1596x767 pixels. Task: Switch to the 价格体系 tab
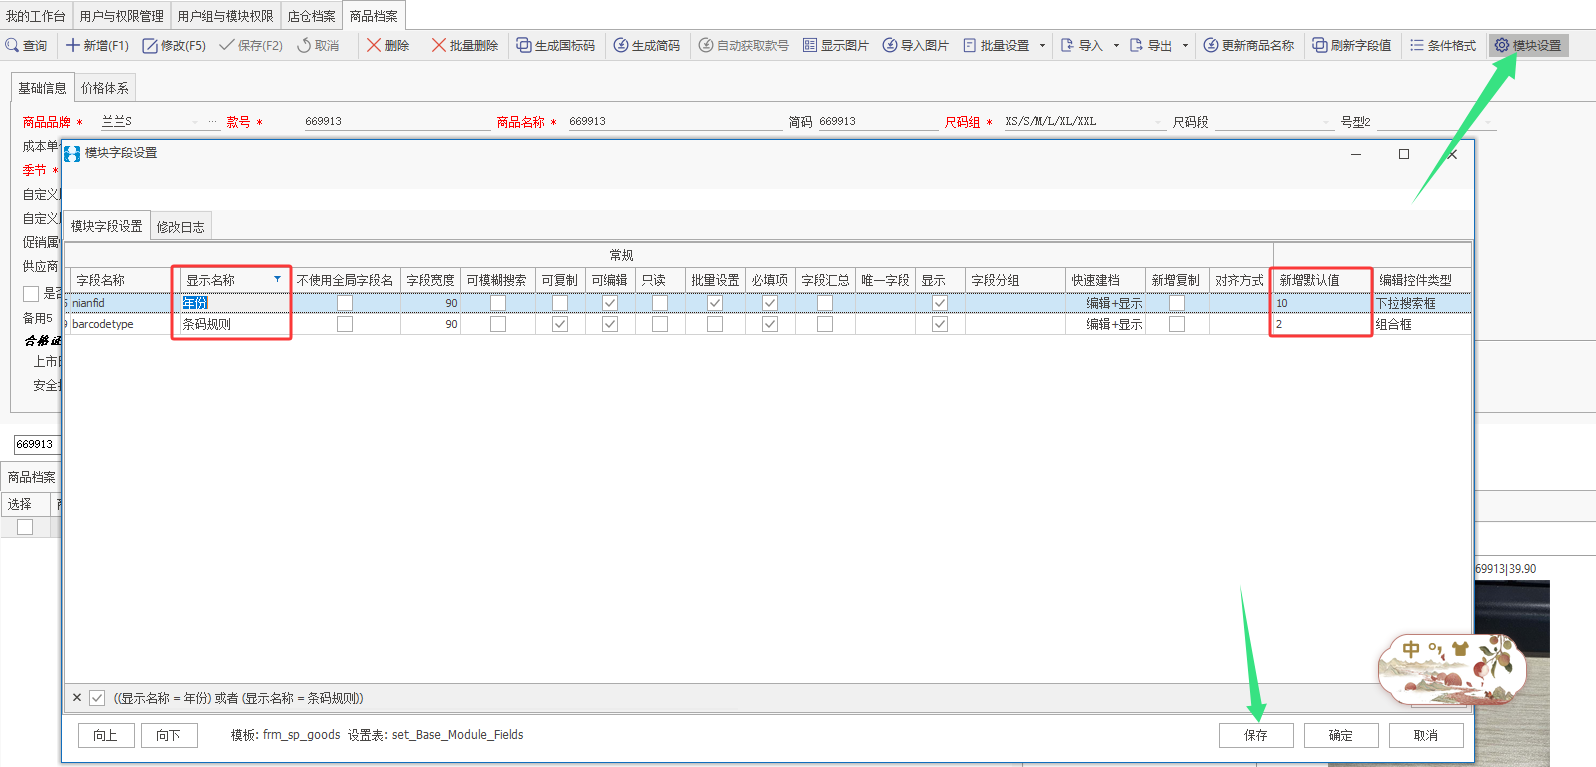[104, 88]
